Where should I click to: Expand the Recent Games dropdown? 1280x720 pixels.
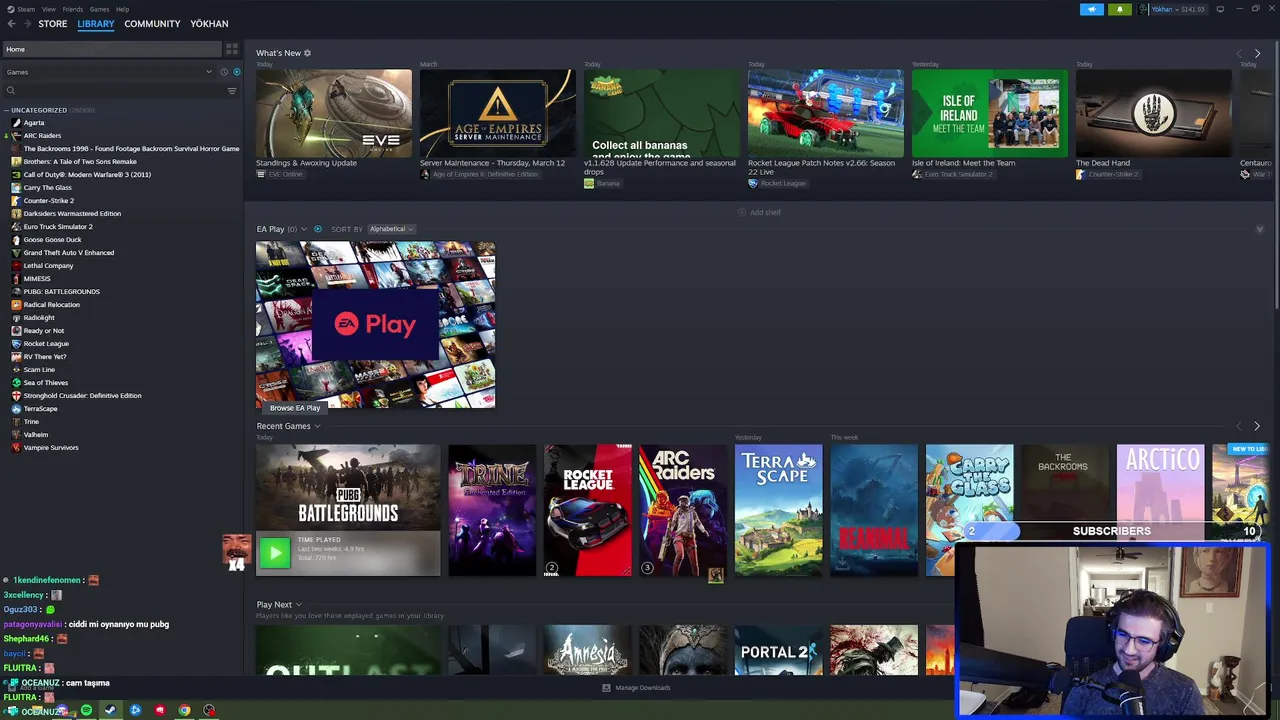pos(317,426)
